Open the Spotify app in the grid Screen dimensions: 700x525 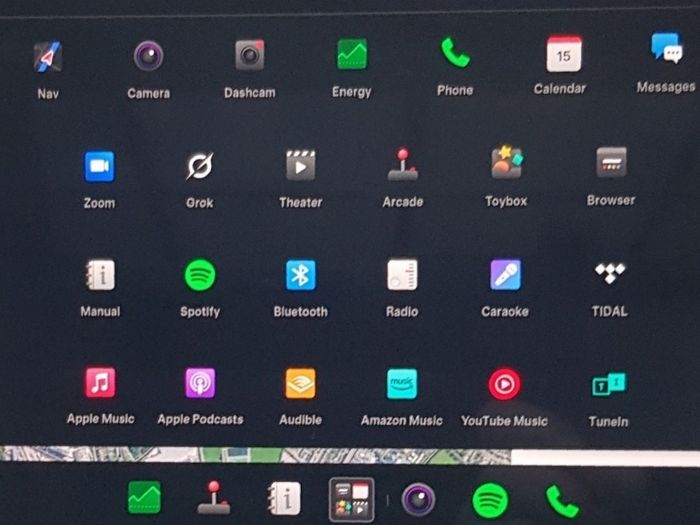click(200, 275)
